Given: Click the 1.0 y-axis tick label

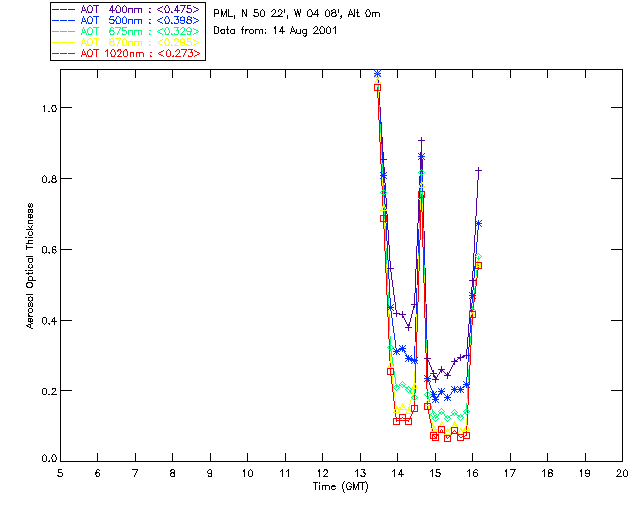Looking at the screenshot, I should (x=48, y=108).
